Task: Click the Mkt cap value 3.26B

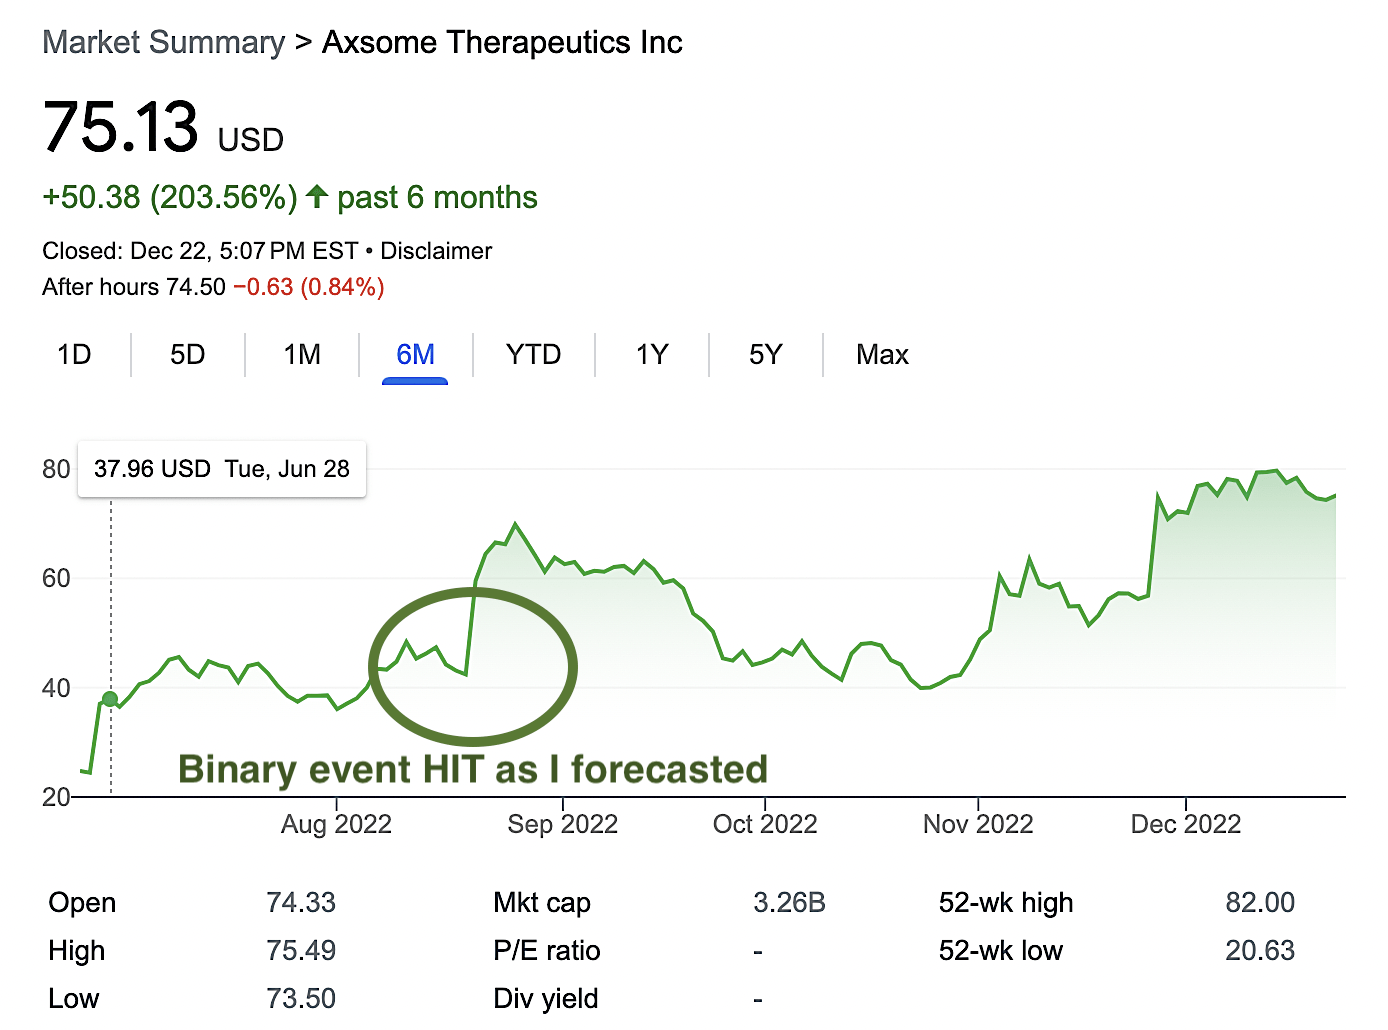Action: point(789,903)
